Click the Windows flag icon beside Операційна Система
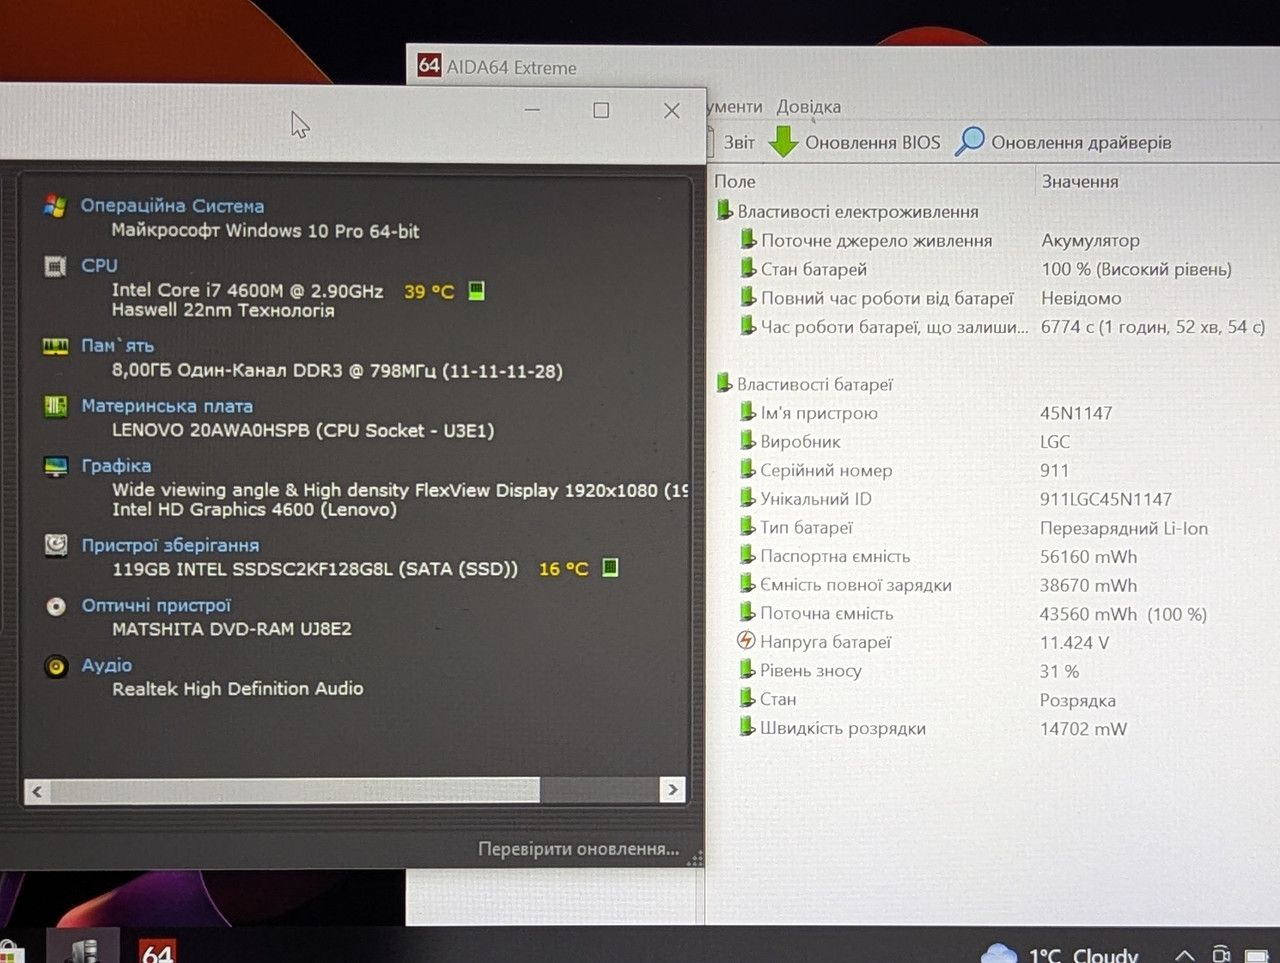The image size is (1280, 963). tap(55, 206)
